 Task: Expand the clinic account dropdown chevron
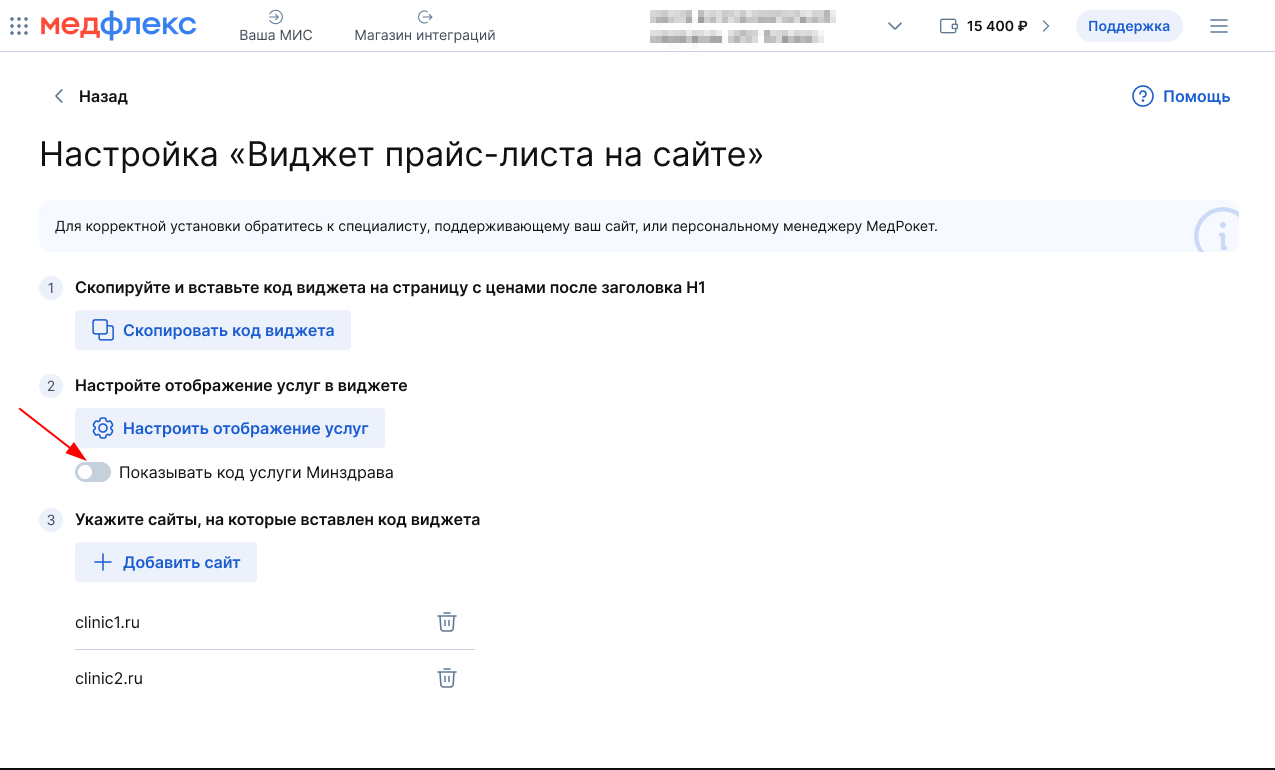(x=895, y=26)
